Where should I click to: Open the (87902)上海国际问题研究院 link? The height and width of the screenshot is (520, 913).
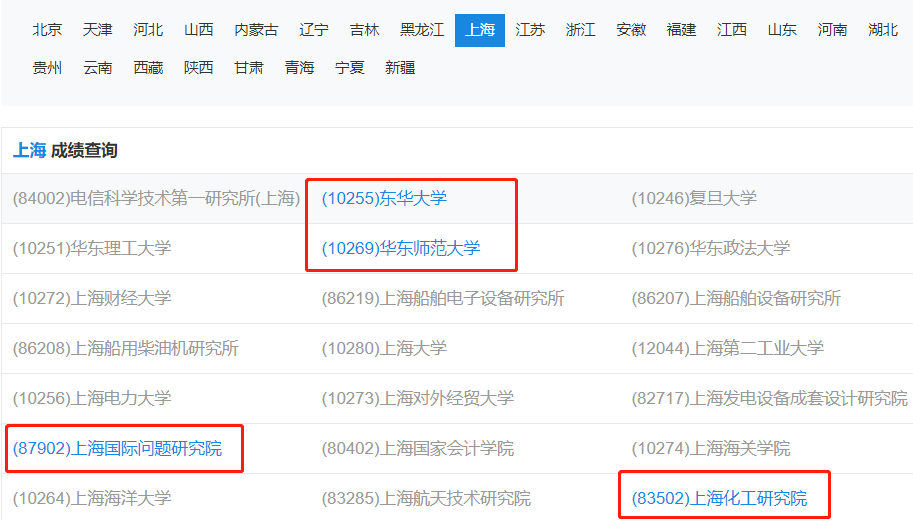pos(118,448)
